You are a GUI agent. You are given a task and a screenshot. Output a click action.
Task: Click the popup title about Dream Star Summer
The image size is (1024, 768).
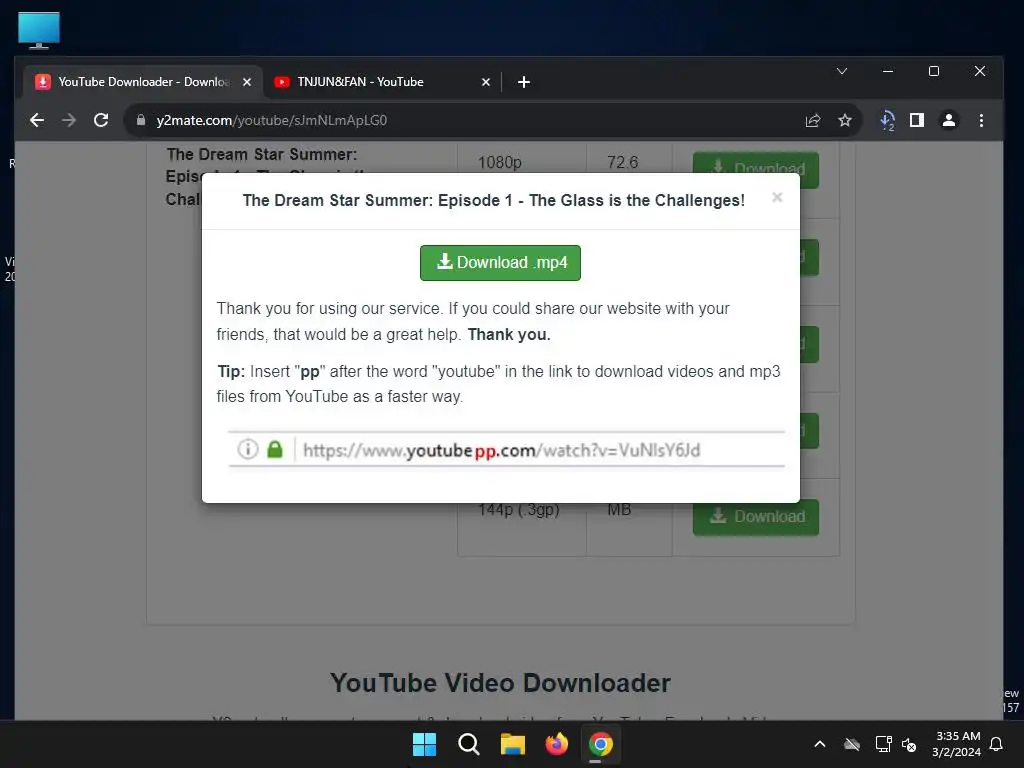(494, 200)
